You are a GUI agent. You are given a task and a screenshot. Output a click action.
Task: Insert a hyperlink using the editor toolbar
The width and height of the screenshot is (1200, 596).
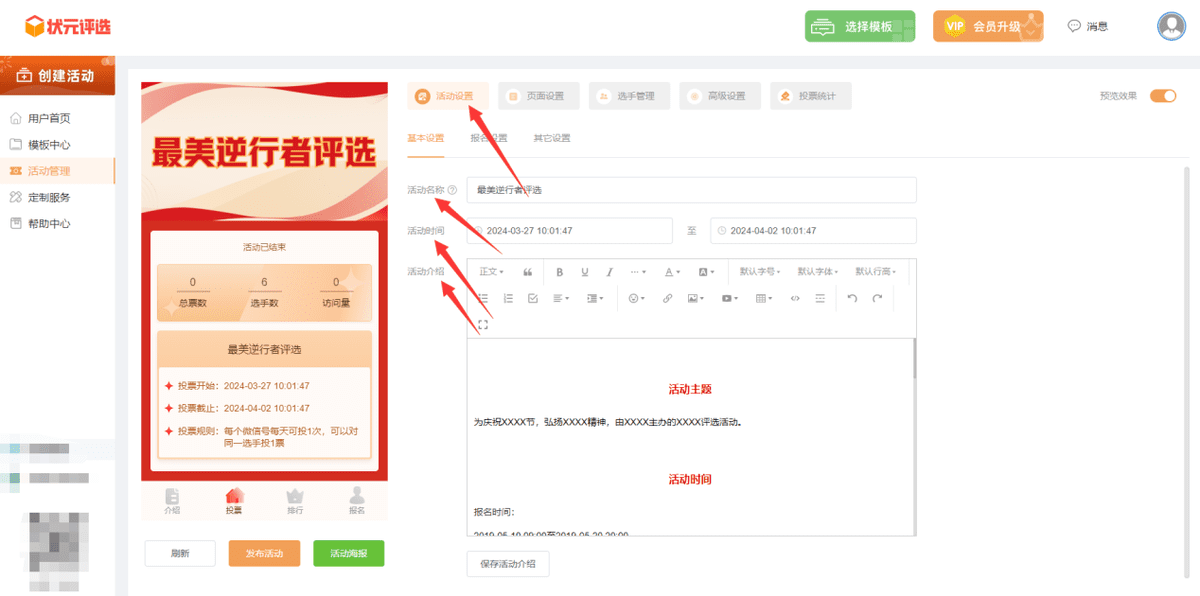coord(669,300)
